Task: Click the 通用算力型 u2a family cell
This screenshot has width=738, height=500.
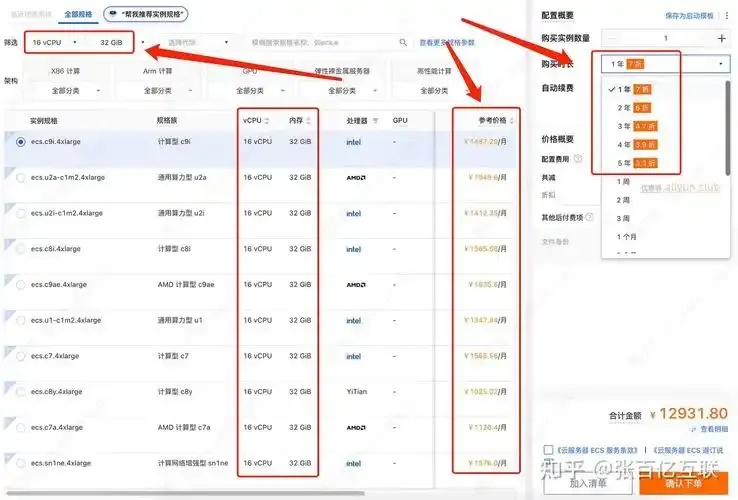Action: tap(182, 177)
